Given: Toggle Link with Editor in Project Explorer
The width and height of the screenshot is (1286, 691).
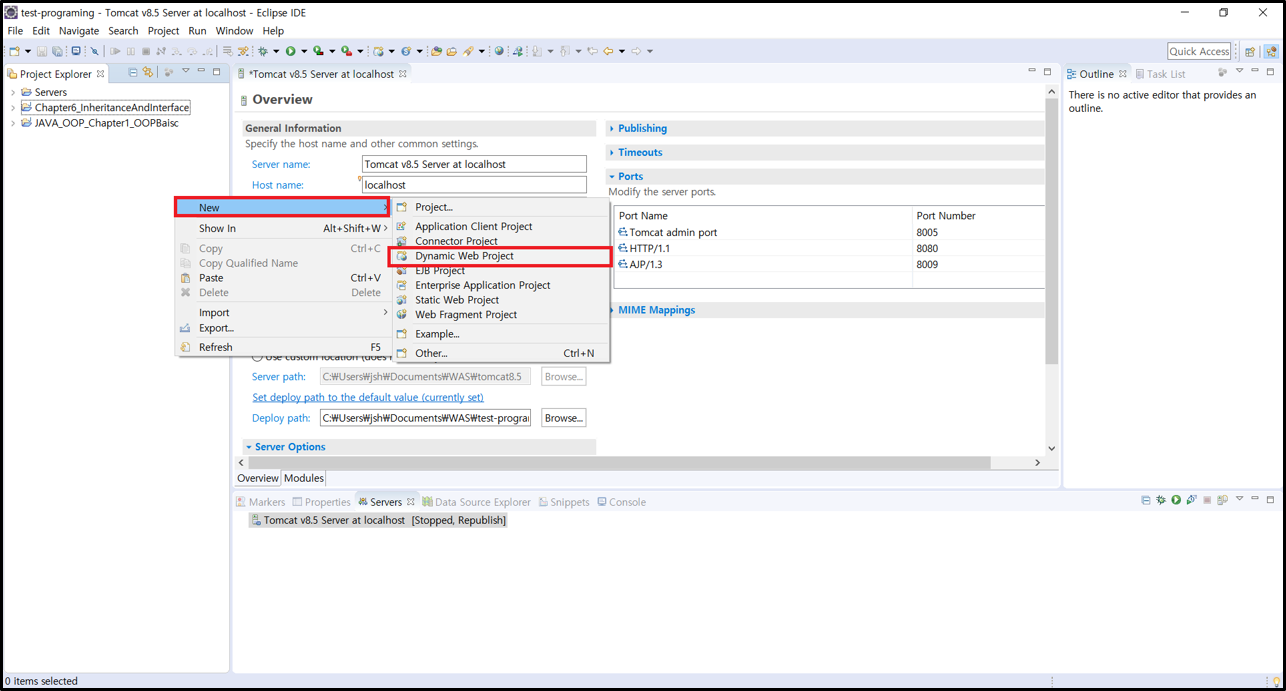Looking at the screenshot, I should 148,72.
